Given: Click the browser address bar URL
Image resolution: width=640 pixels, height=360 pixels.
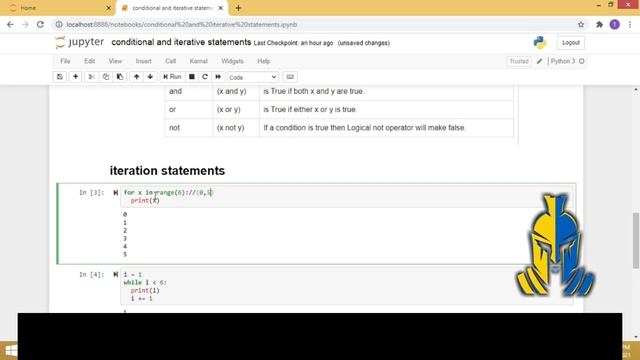Looking at the screenshot, I should click(182, 24).
